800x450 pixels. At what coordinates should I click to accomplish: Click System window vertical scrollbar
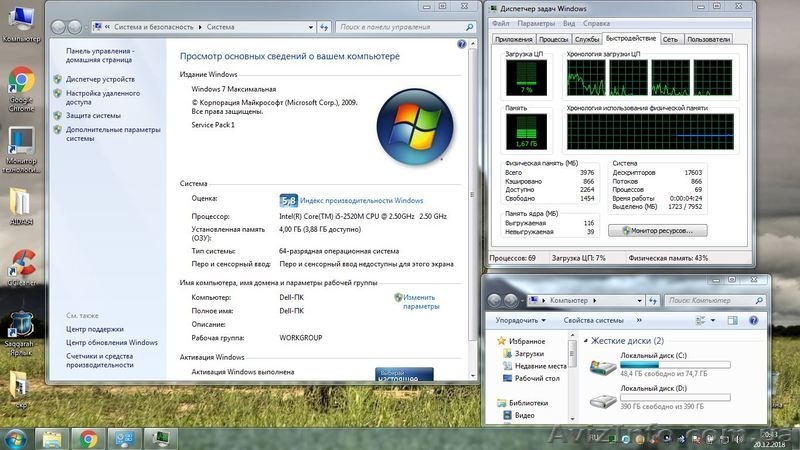(472, 194)
